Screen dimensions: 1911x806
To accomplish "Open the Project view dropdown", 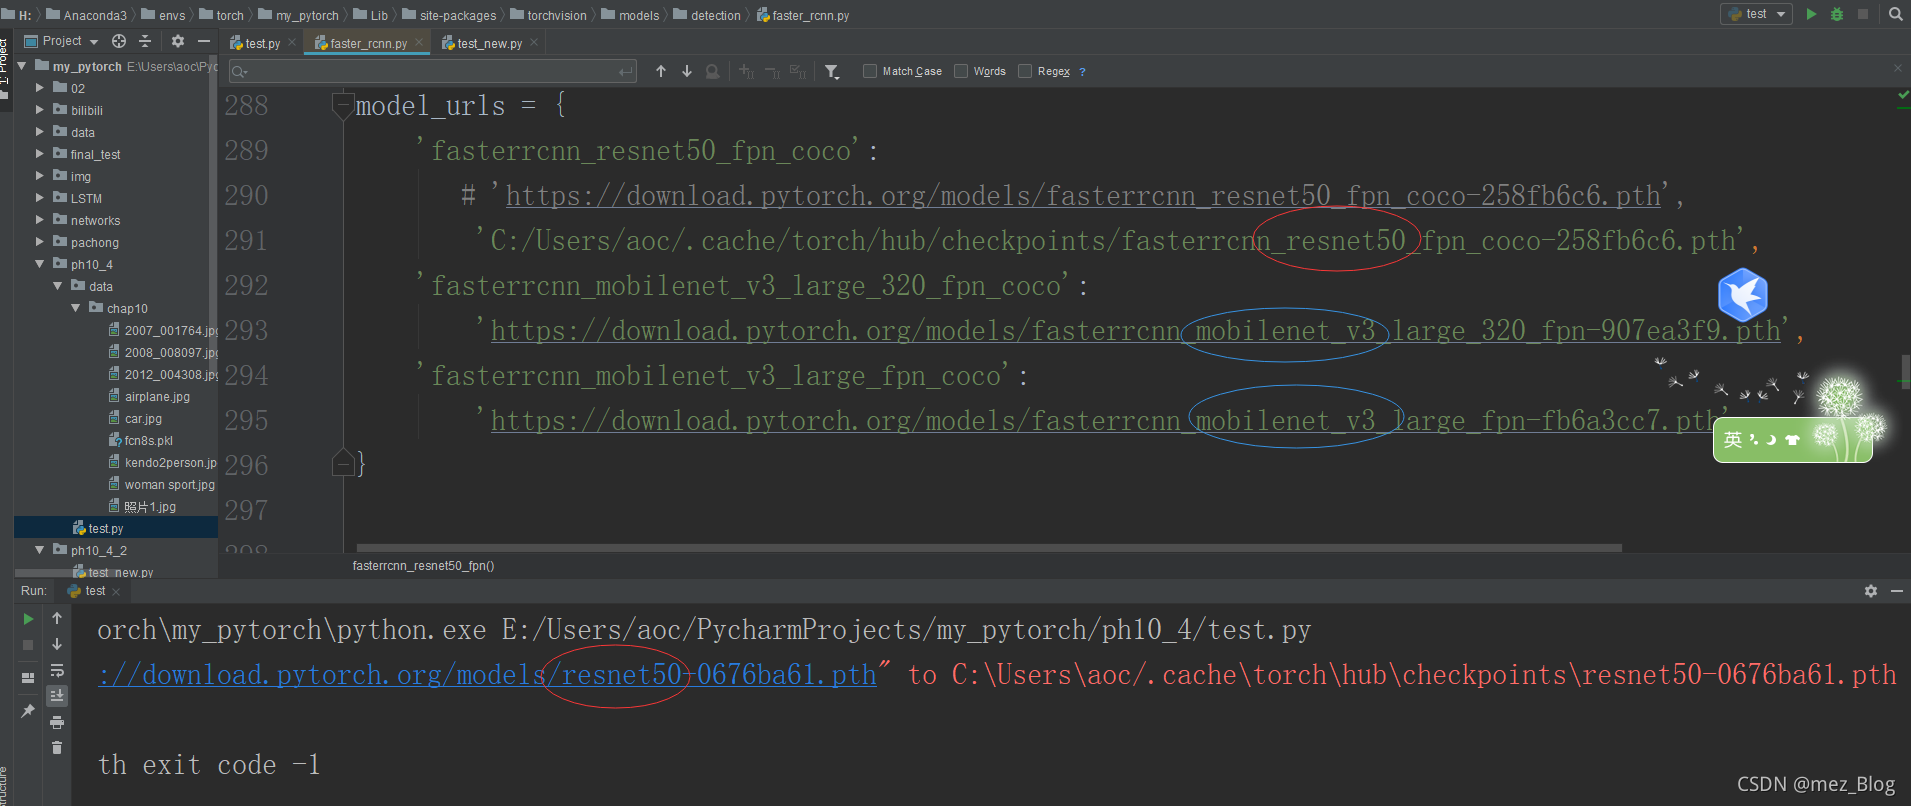I will (x=61, y=41).
